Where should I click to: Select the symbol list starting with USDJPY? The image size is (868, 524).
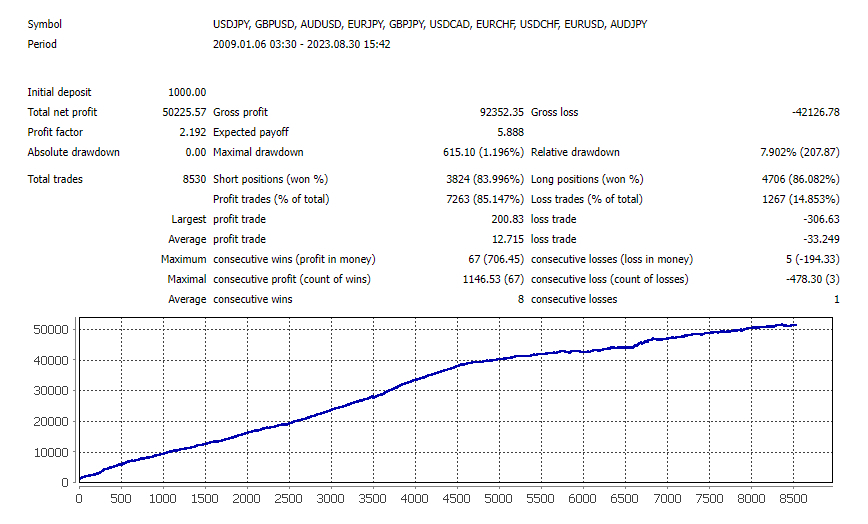(x=430, y=24)
